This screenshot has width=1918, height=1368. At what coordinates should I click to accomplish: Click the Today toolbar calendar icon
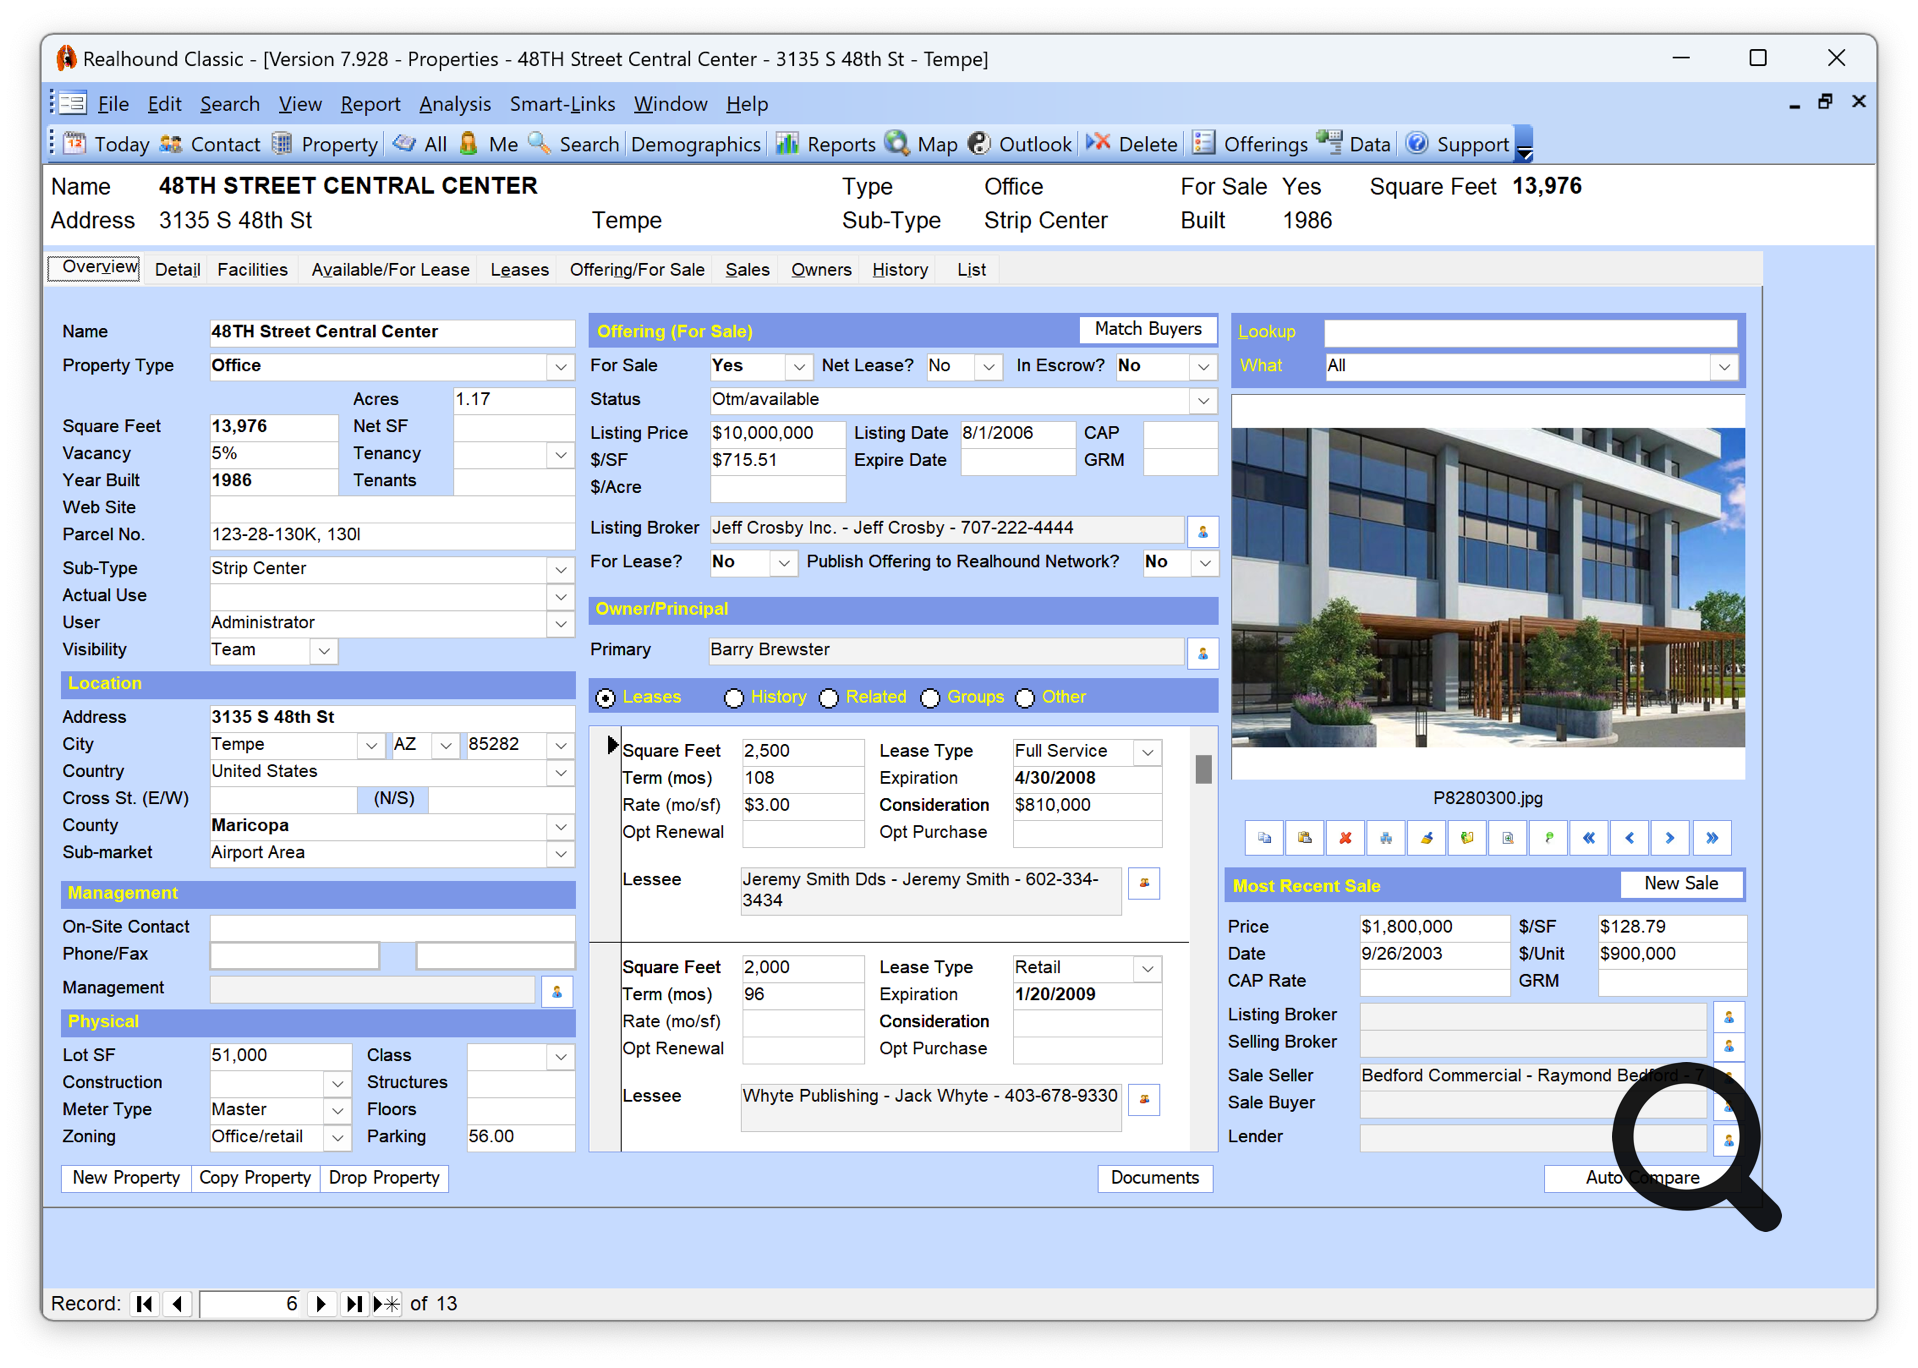[x=75, y=144]
